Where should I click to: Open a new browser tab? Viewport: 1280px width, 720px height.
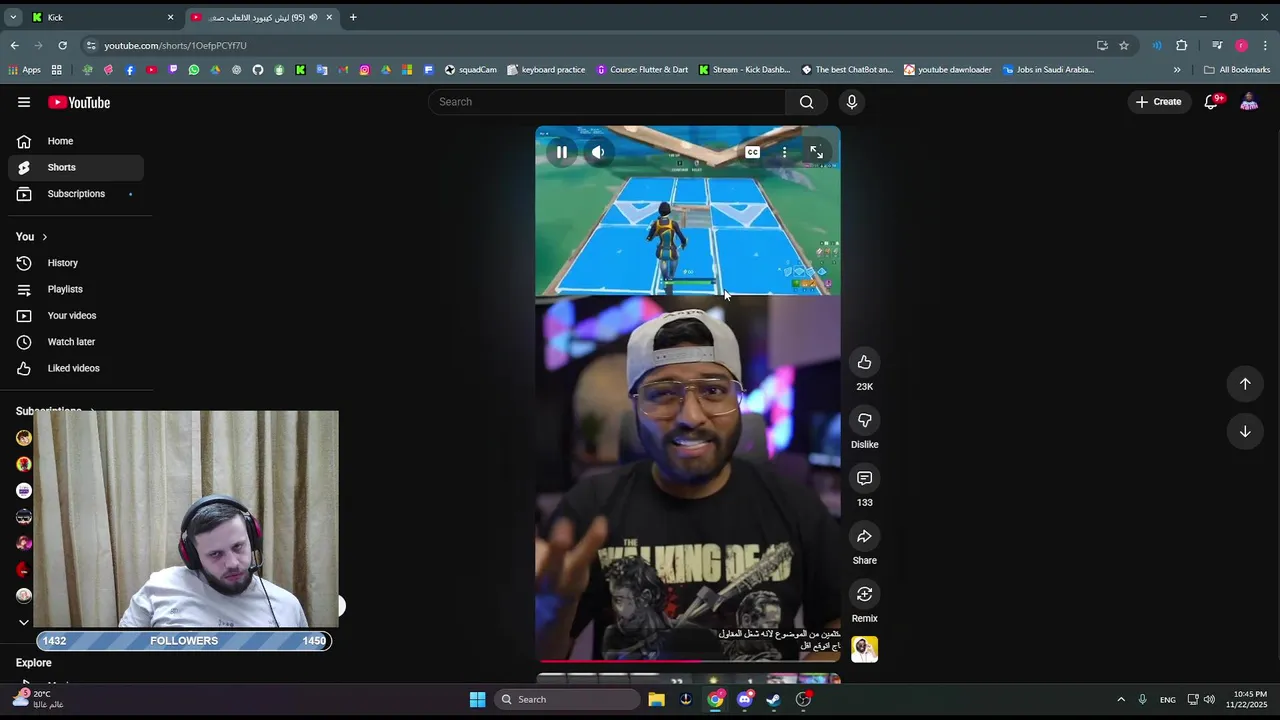click(353, 17)
